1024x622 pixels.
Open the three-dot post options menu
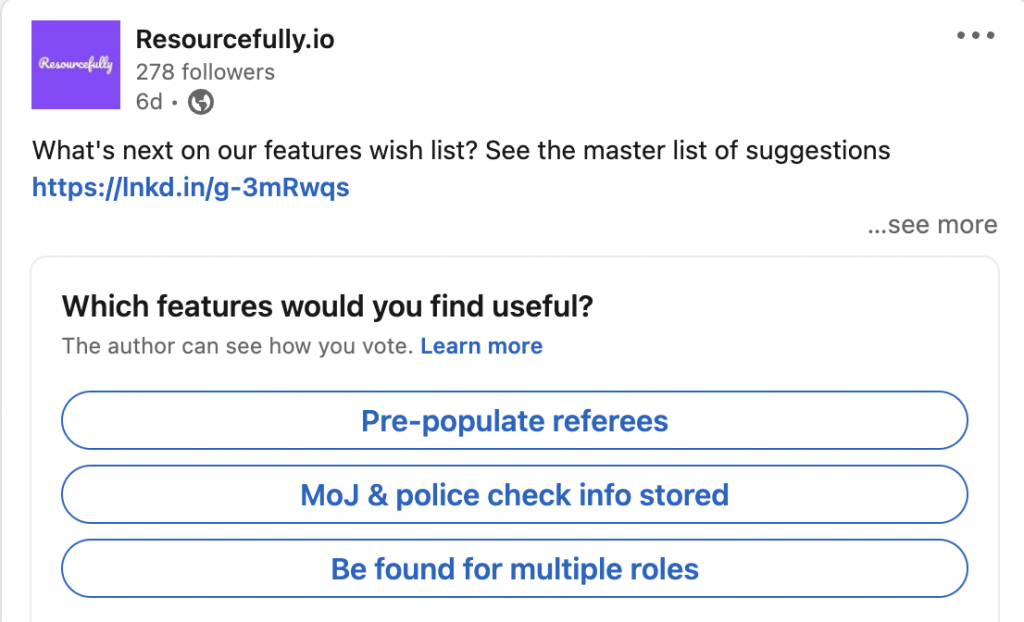pos(976,35)
